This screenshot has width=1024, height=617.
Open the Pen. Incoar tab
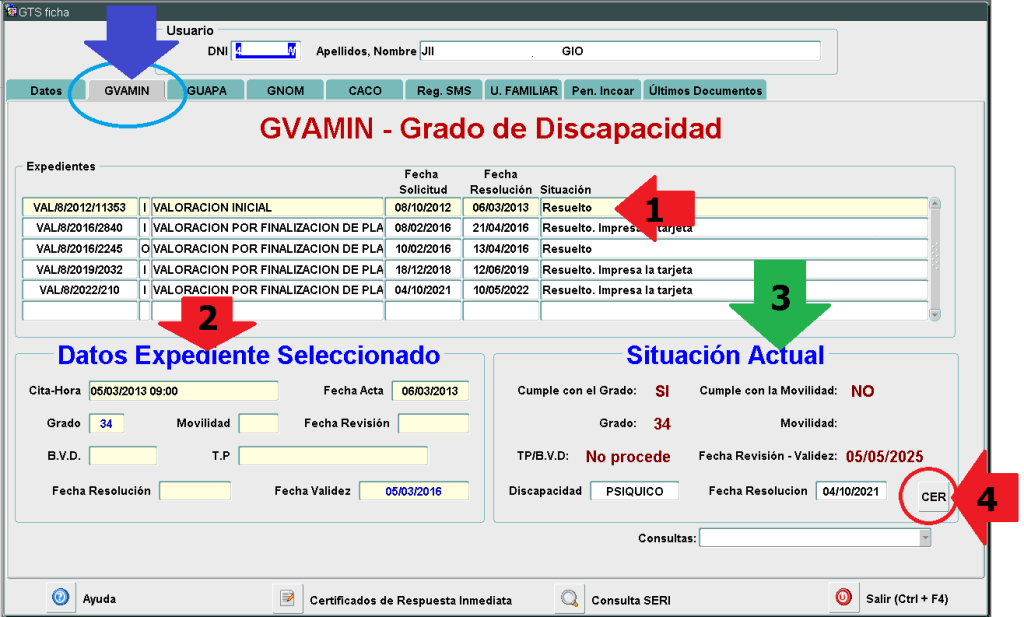[x=602, y=90]
